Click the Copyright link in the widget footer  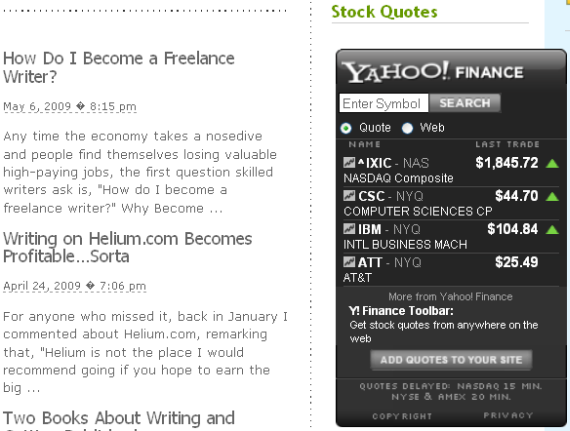(402, 416)
